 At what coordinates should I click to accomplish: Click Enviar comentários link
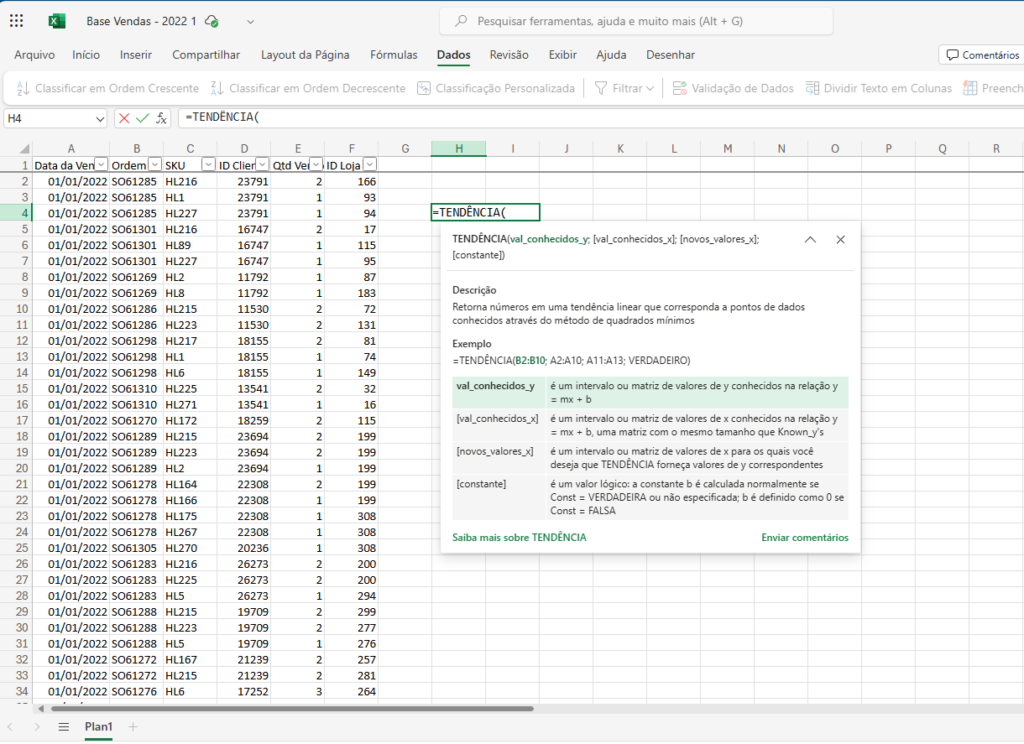click(805, 538)
